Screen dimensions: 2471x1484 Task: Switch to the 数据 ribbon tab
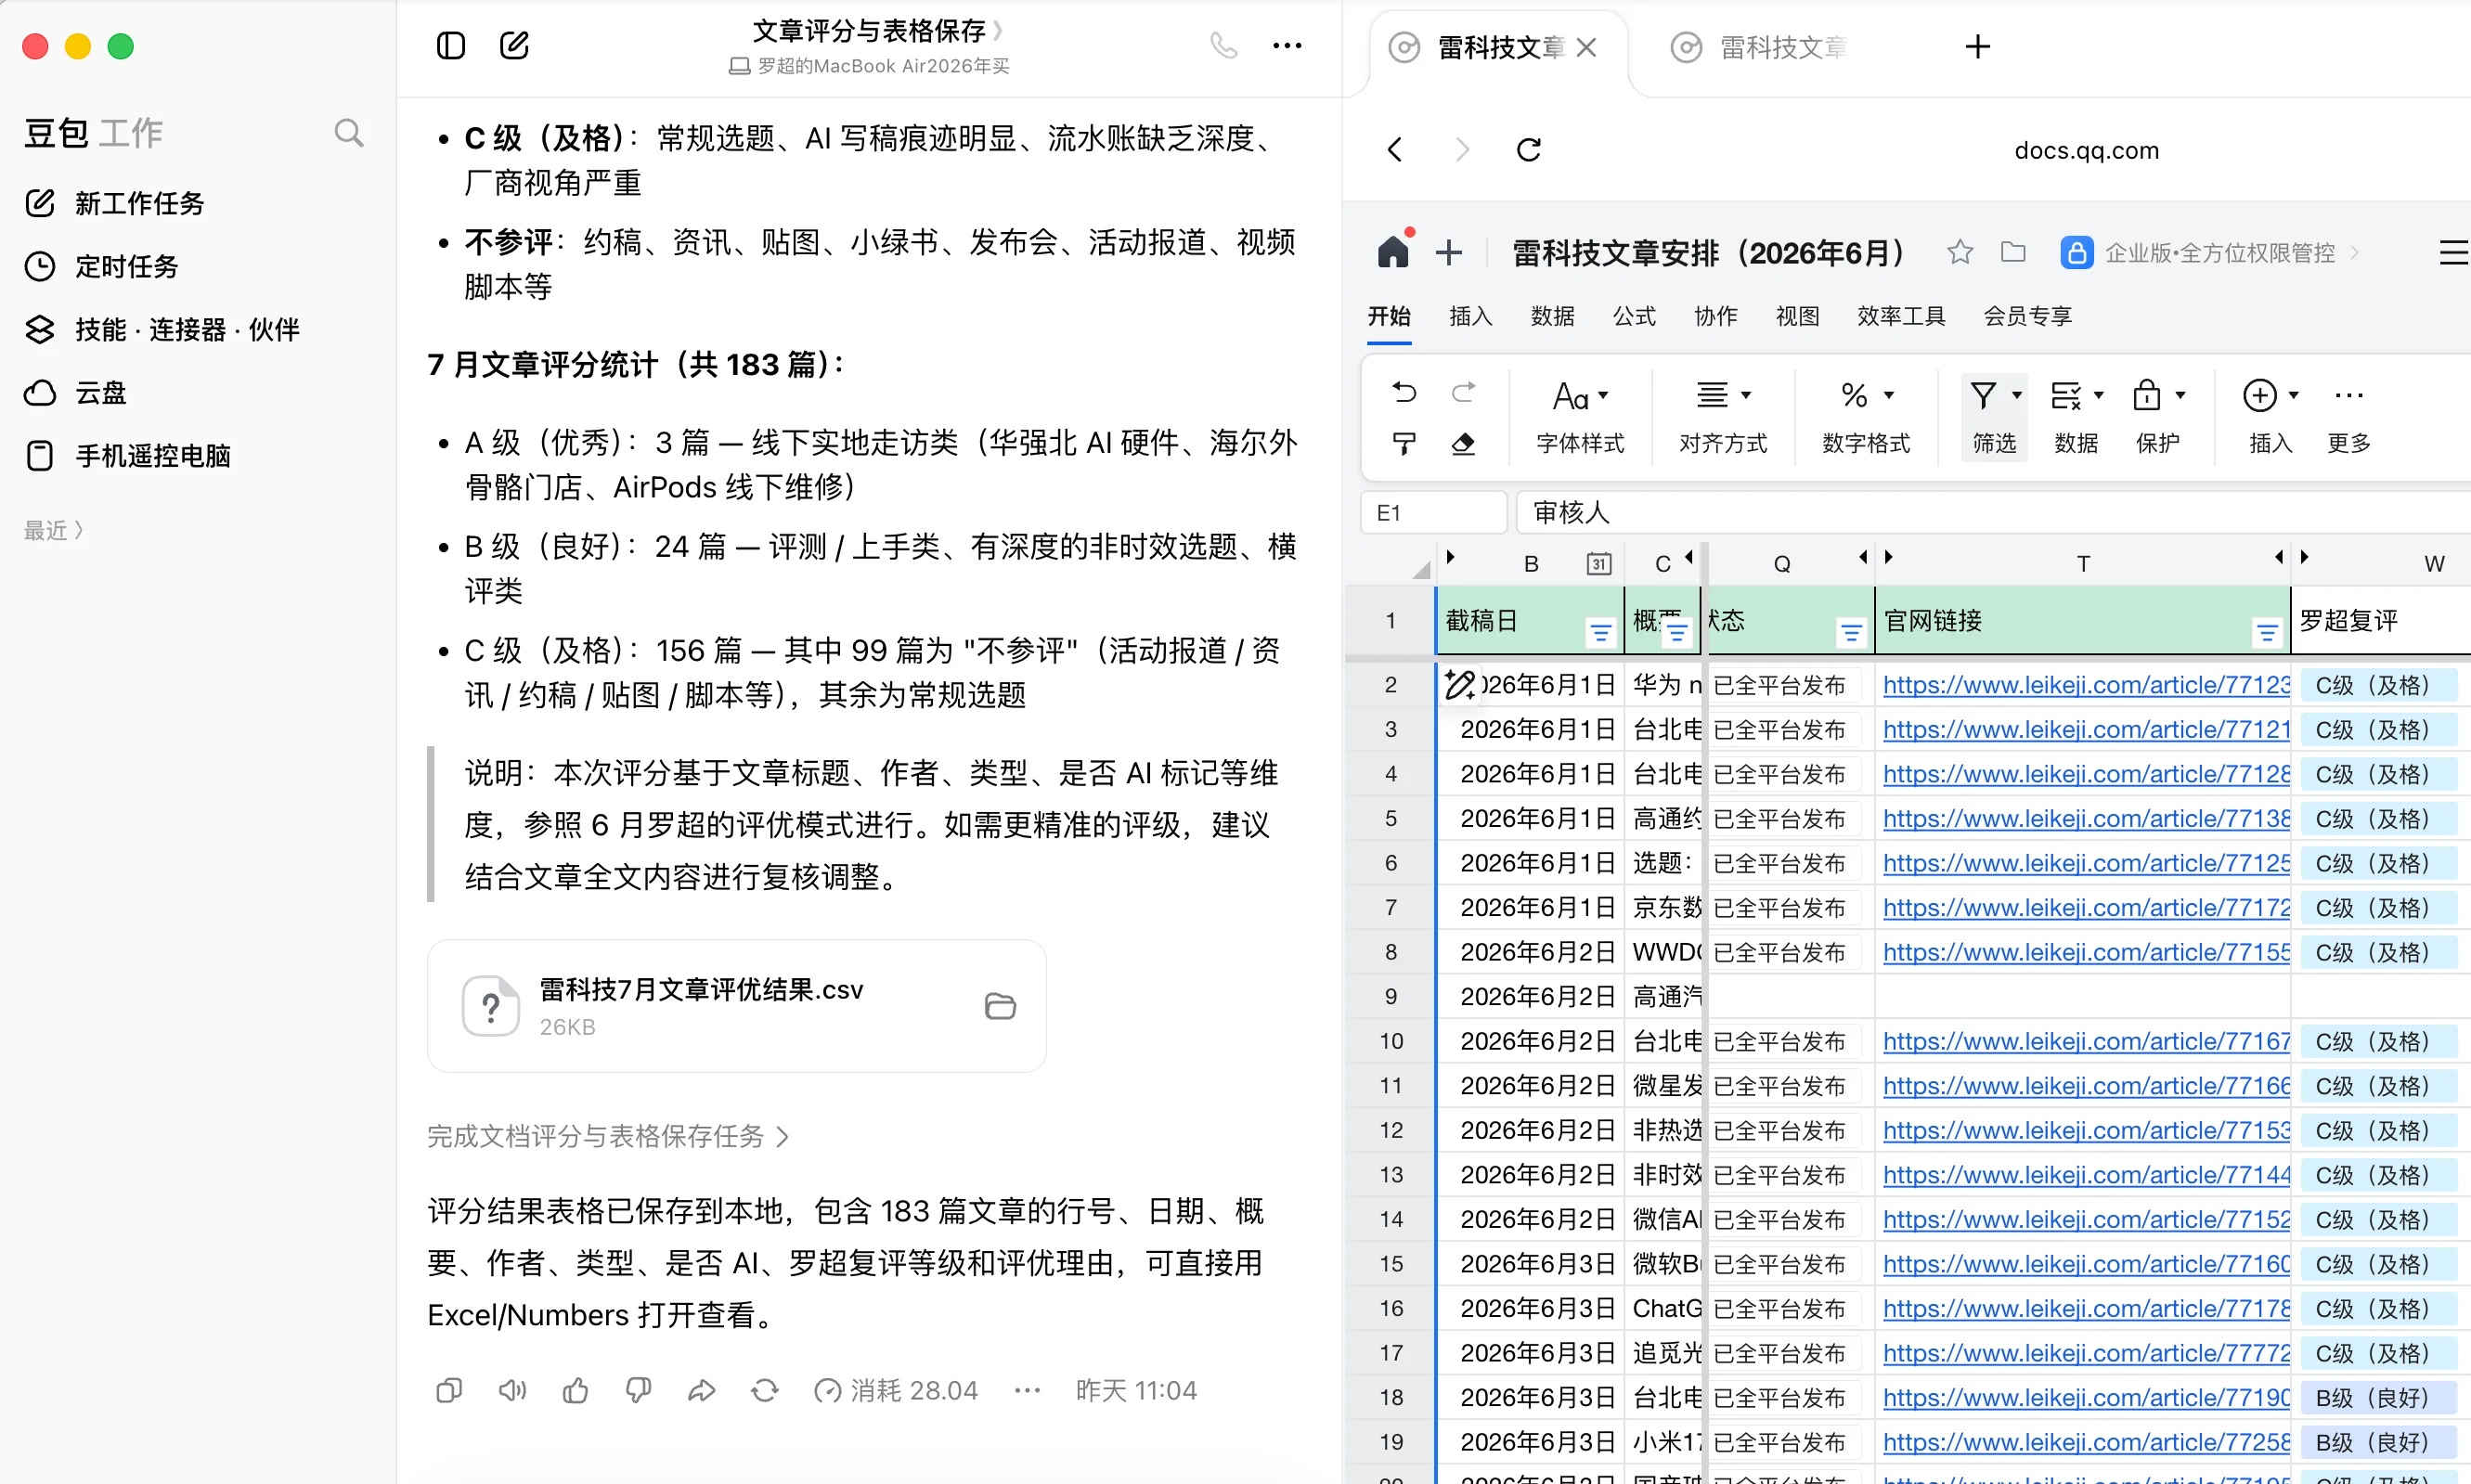pos(1552,316)
